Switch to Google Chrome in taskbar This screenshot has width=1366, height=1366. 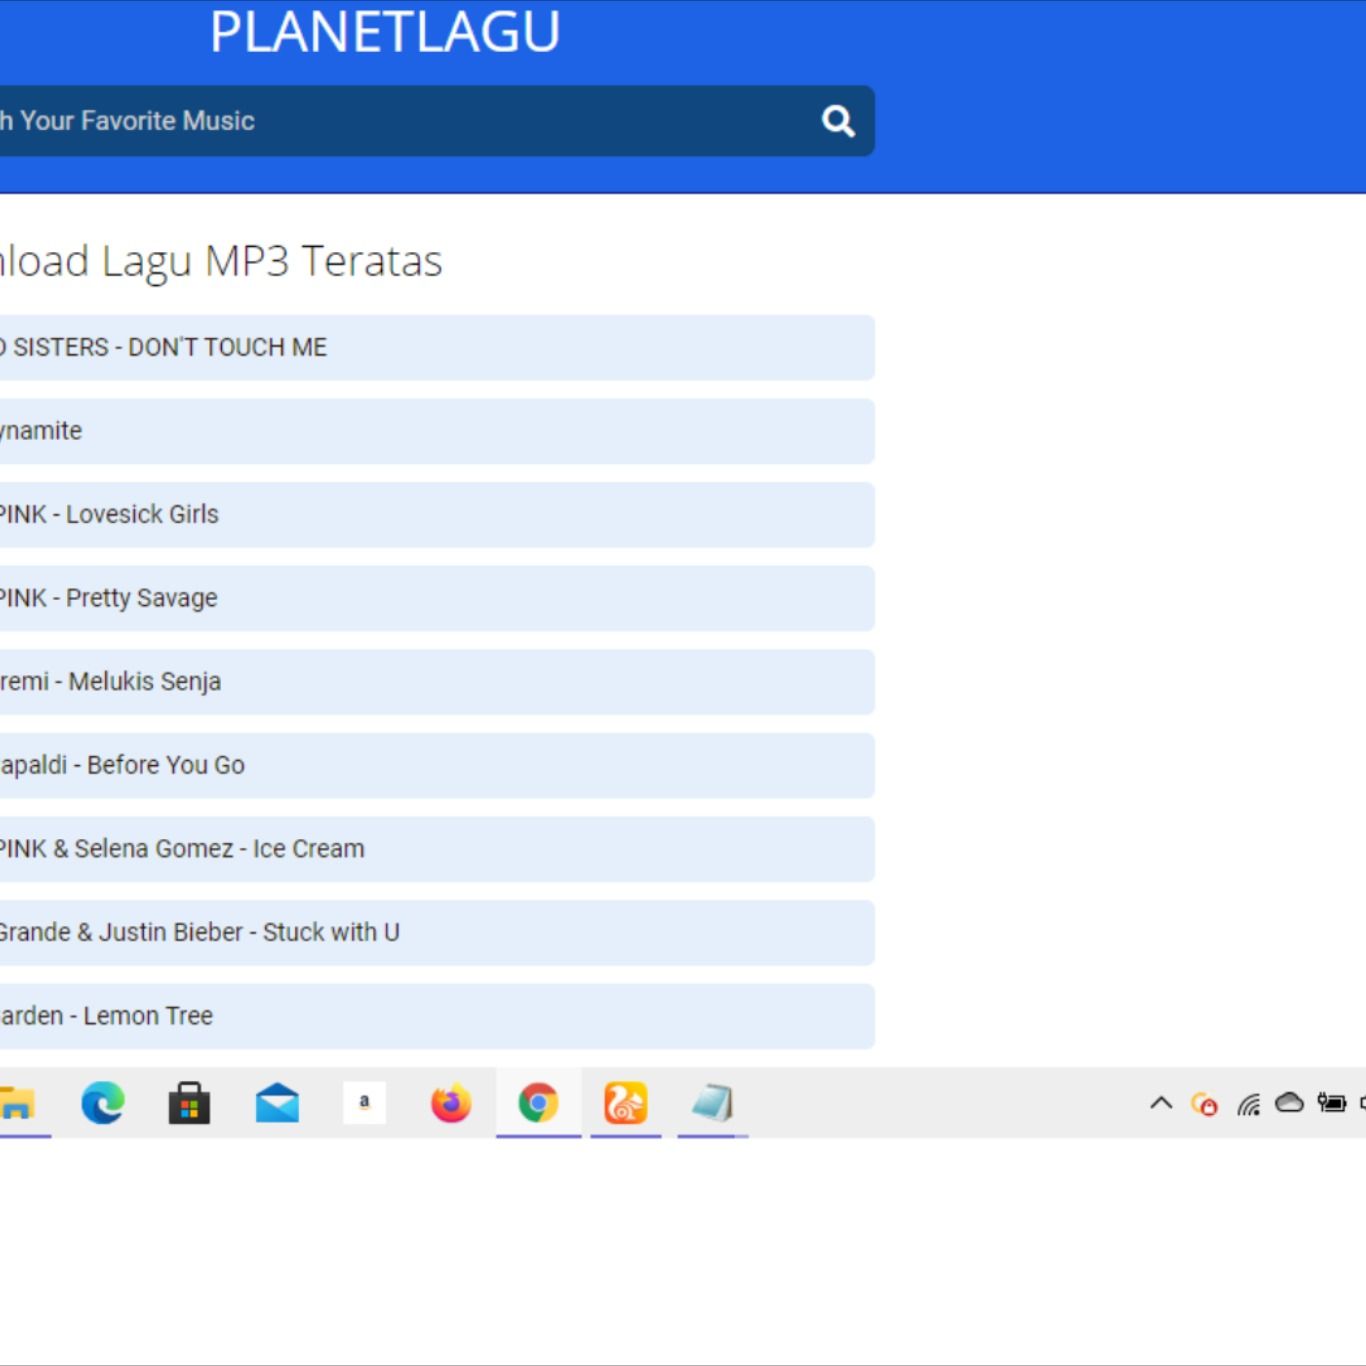538,1103
